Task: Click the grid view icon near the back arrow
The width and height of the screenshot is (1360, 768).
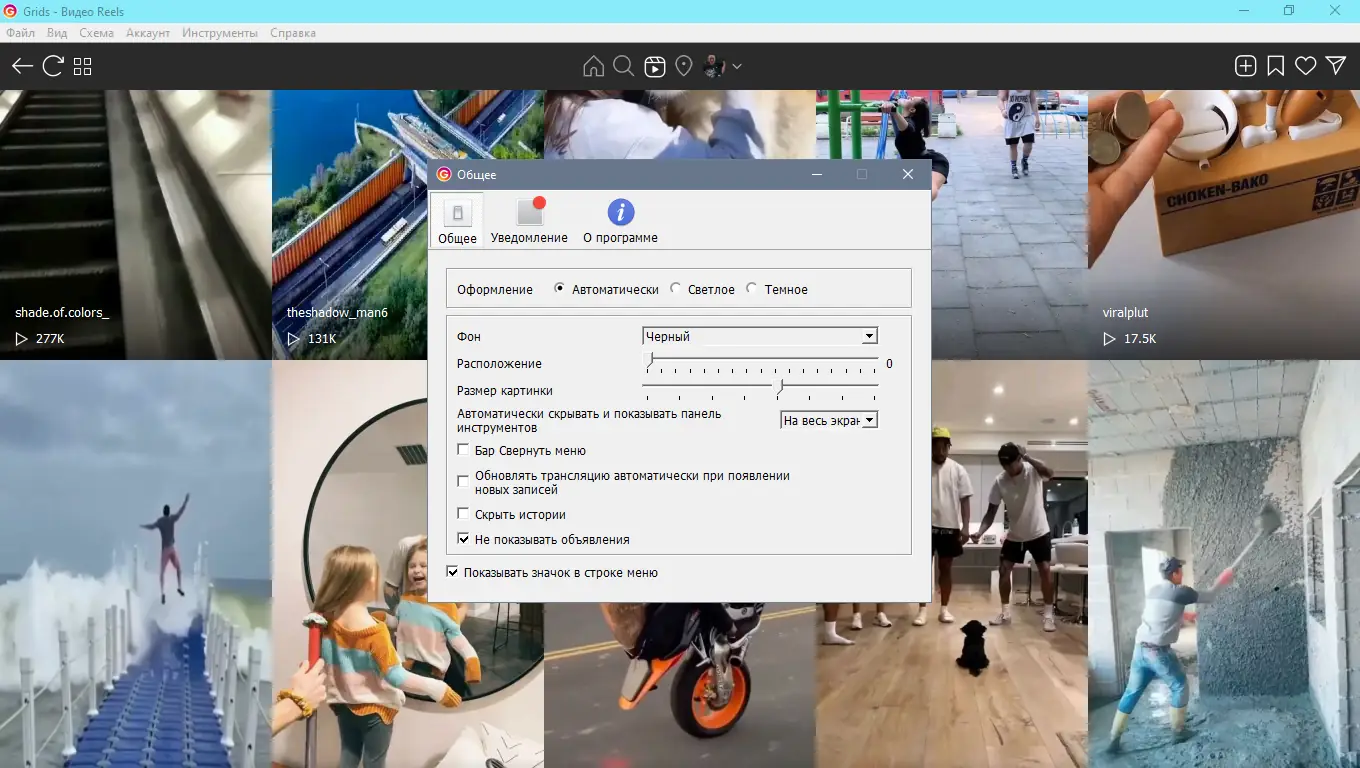Action: tap(82, 66)
